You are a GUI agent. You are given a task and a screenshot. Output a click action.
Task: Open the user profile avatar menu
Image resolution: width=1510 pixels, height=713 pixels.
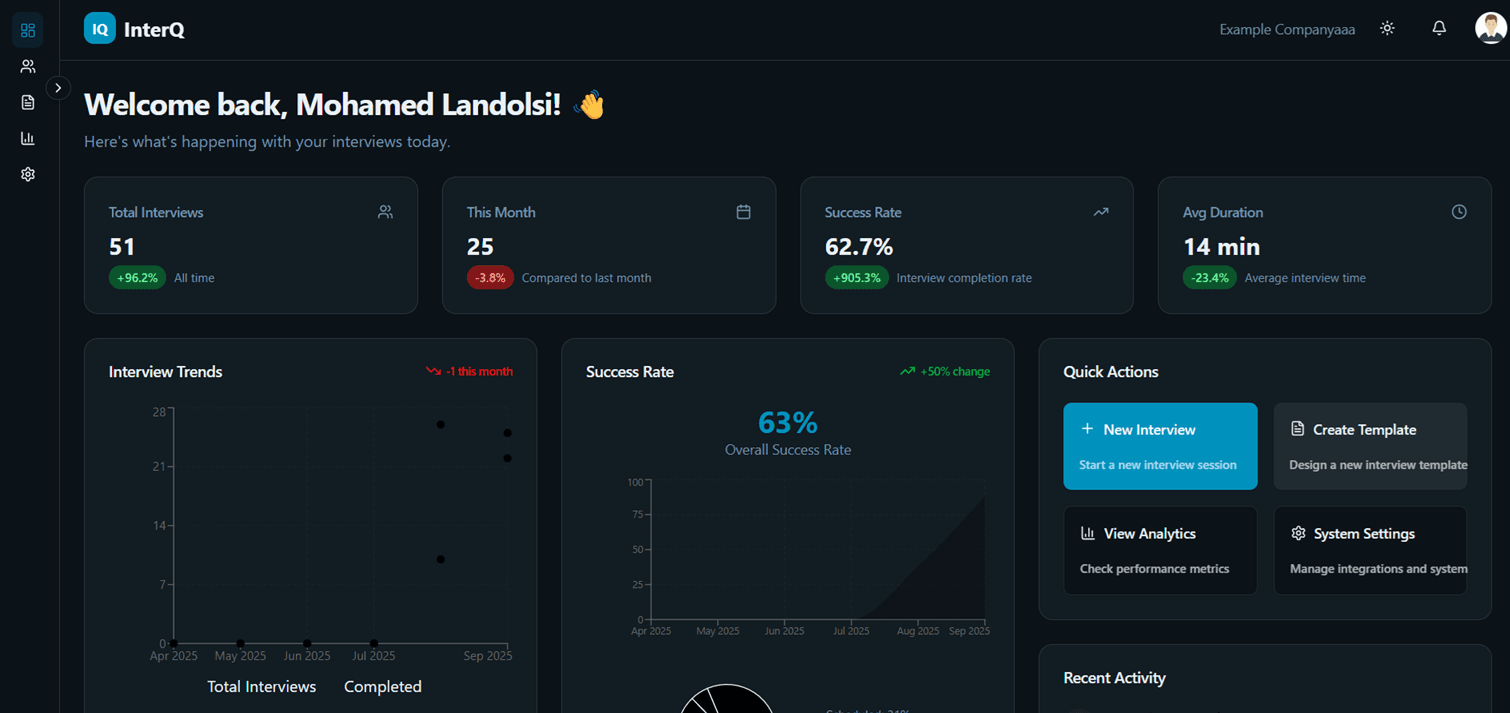pos(1490,28)
